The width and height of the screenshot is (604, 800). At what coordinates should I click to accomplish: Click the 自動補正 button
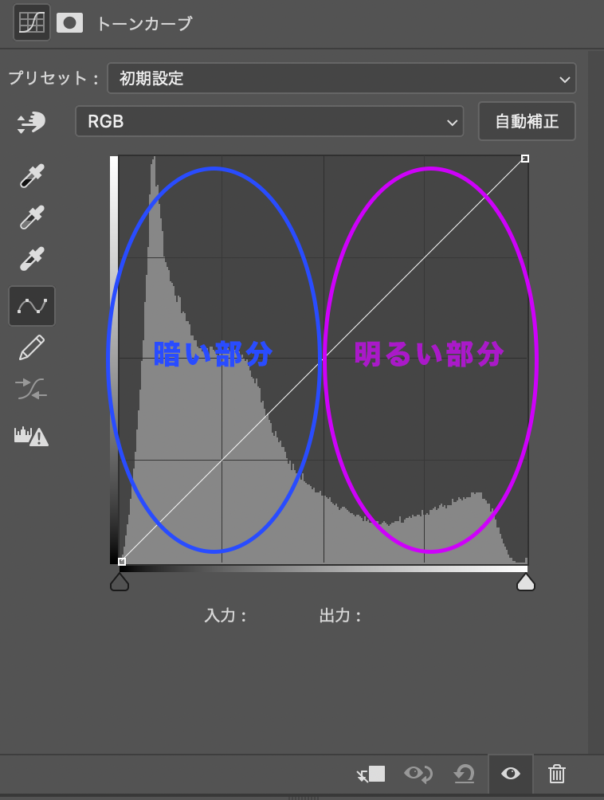point(526,121)
